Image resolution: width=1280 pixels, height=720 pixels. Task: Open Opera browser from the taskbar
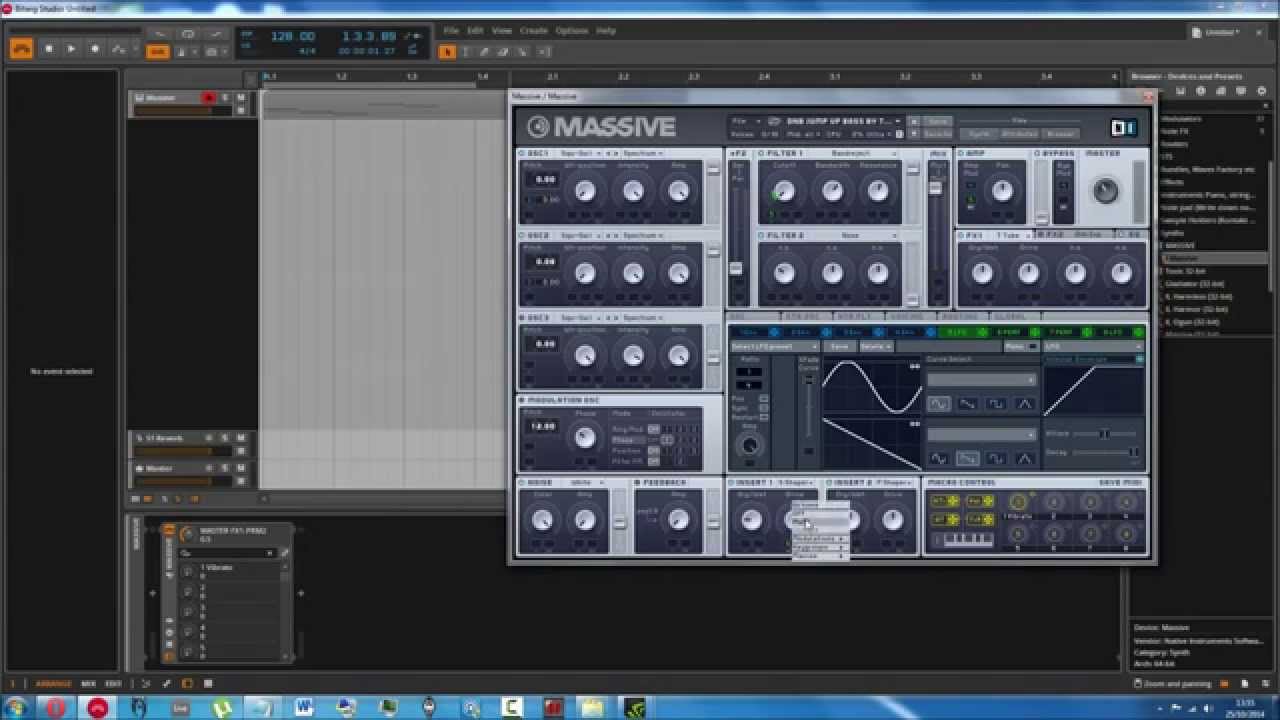[x=57, y=707]
